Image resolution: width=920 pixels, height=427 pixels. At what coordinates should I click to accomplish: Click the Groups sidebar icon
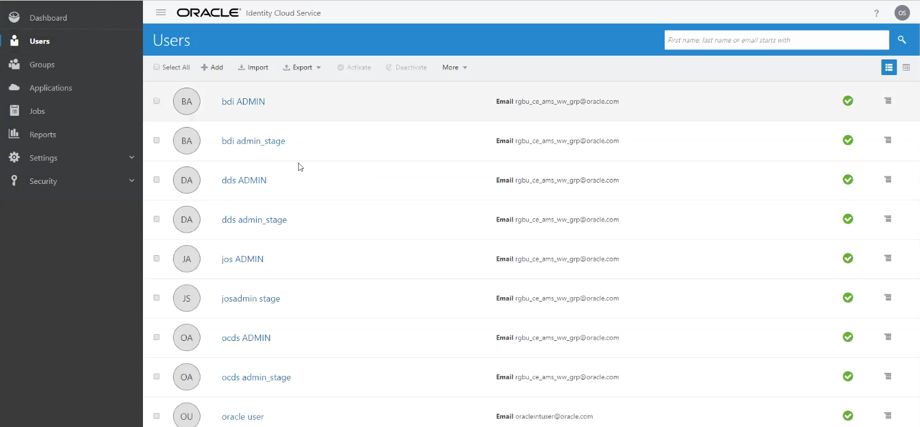(x=14, y=65)
